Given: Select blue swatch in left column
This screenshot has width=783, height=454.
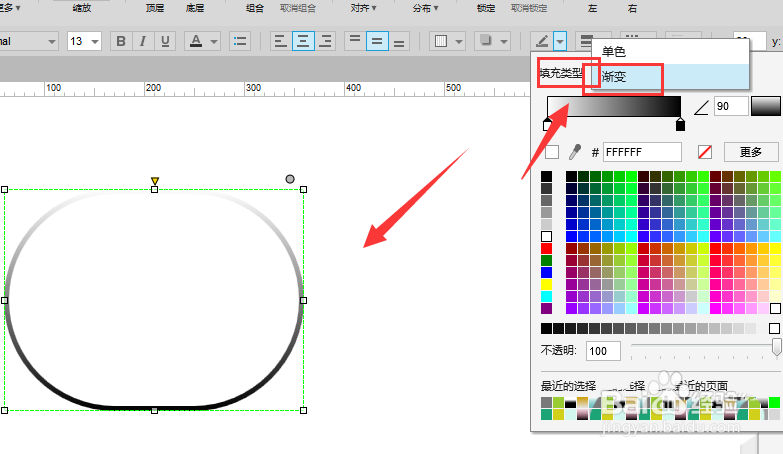Looking at the screenshot, I should (x=547, y=272).
